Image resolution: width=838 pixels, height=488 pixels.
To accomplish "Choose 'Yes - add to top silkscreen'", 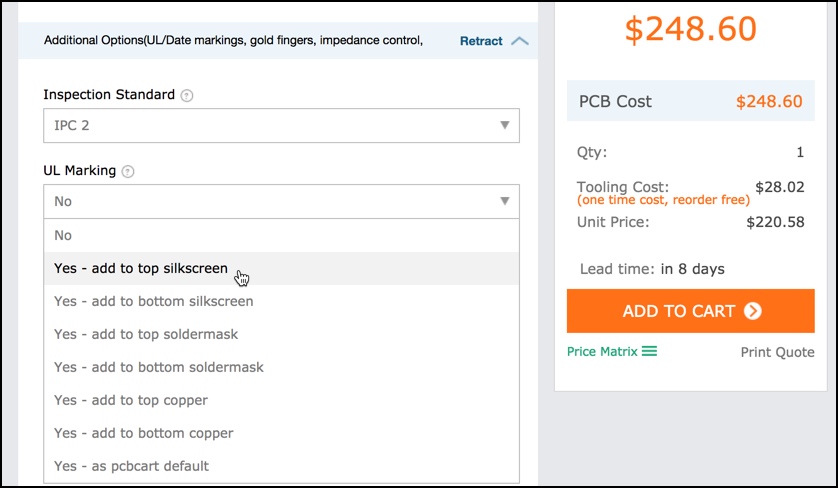I will click(141, 268).
